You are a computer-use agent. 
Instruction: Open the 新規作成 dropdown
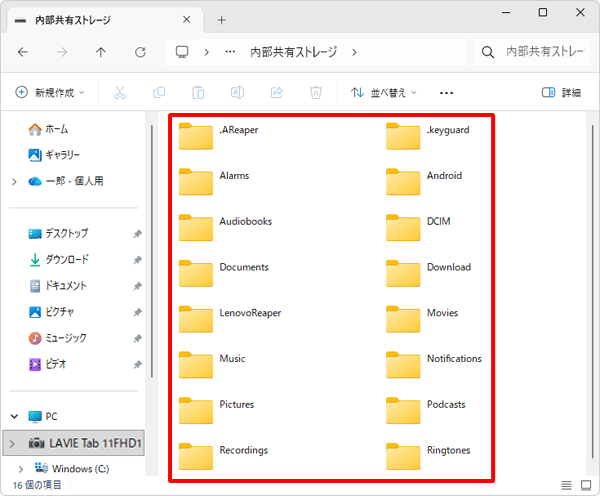click(x=50, y=93)
